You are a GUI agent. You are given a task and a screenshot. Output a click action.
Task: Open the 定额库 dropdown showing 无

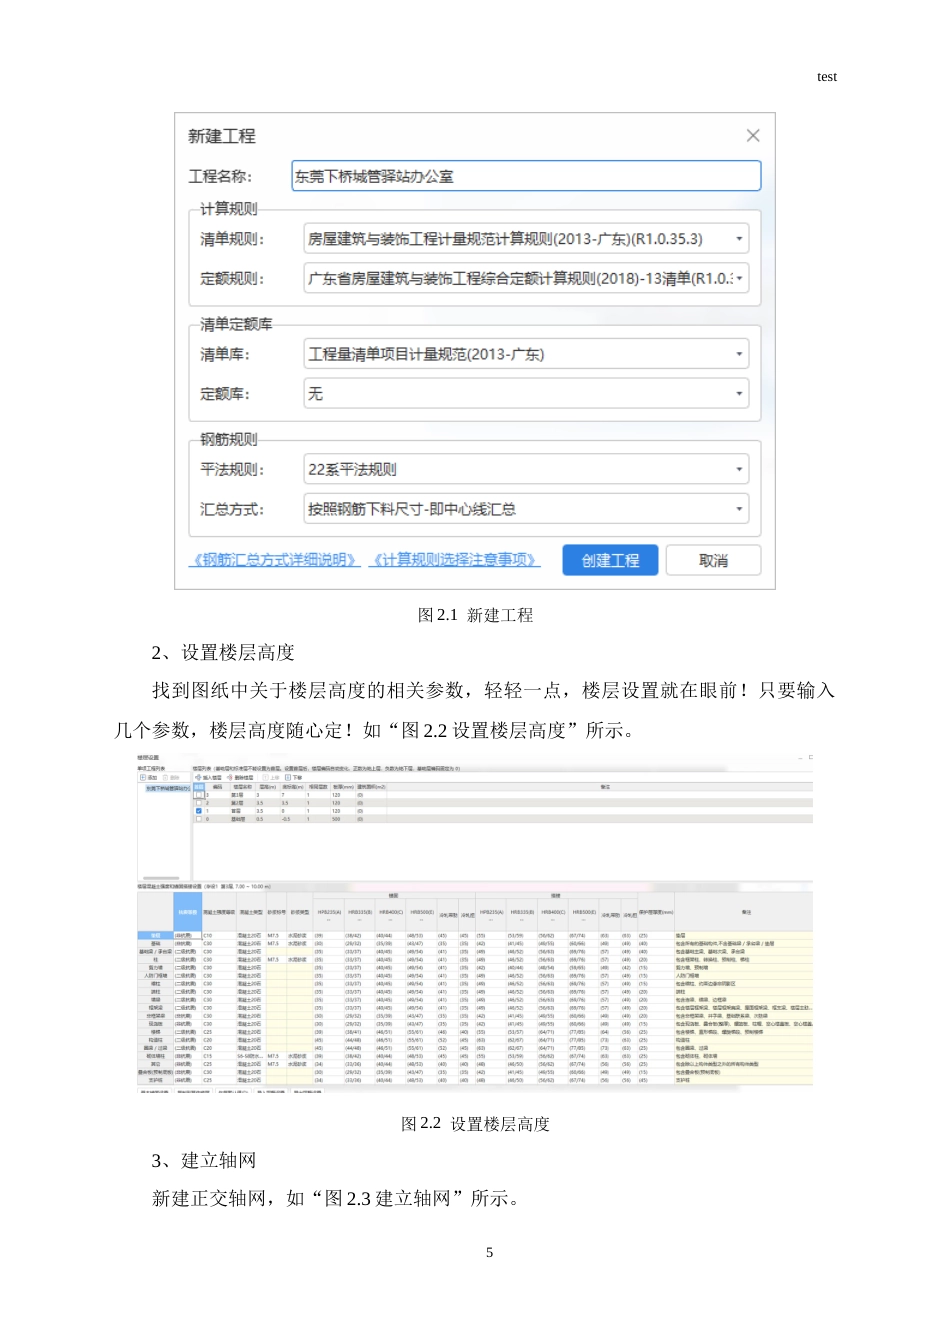pyautogui.click(x=526, y=394)
